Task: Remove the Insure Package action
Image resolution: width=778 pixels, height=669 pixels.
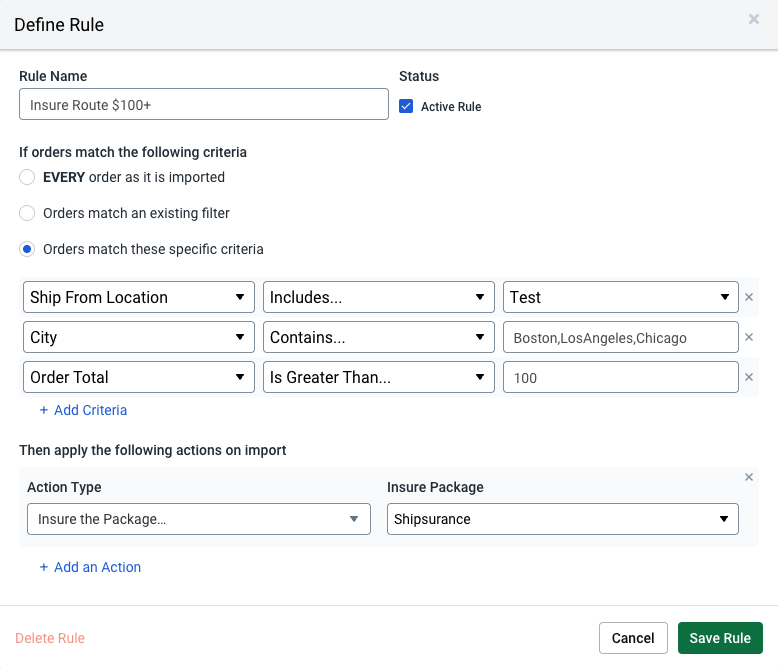Action: click(749, 477)
